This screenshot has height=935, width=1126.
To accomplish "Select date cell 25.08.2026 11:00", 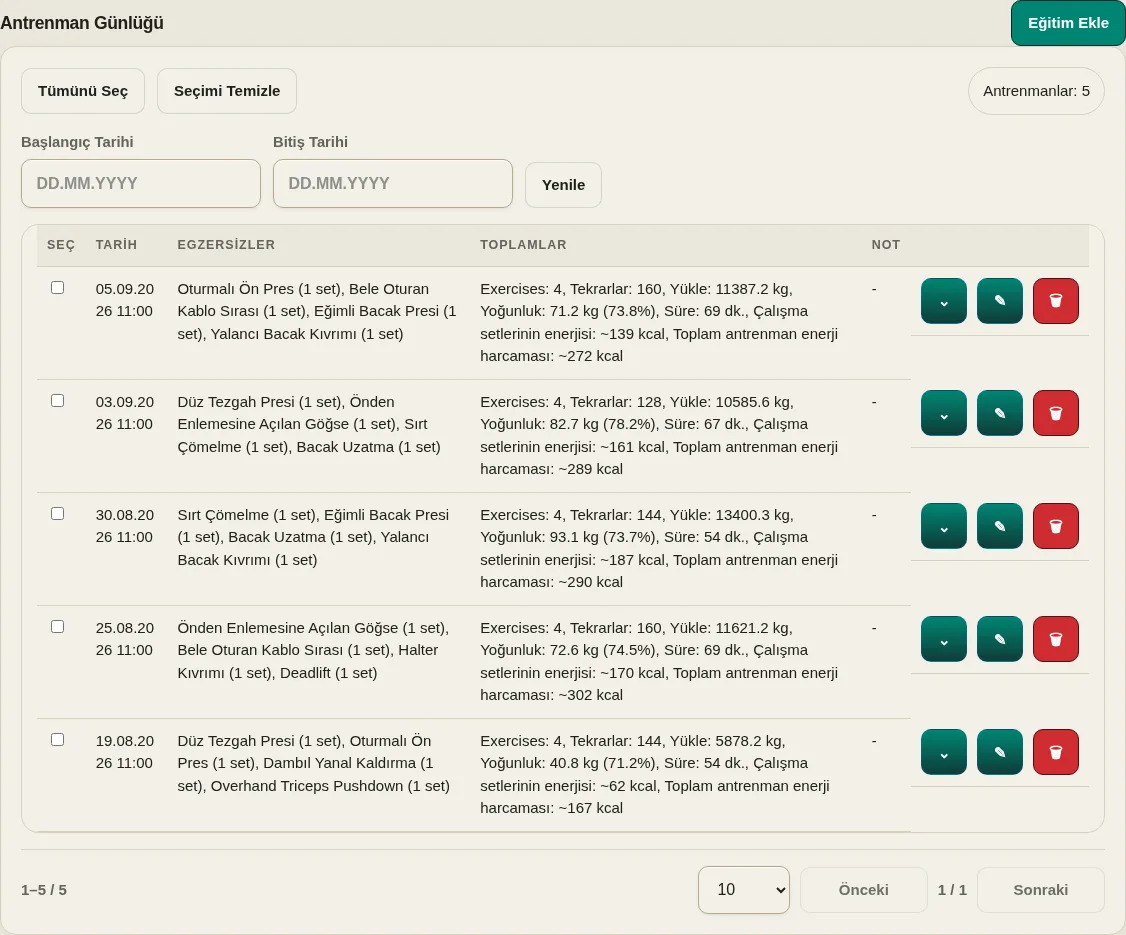I will coord(125,639).
